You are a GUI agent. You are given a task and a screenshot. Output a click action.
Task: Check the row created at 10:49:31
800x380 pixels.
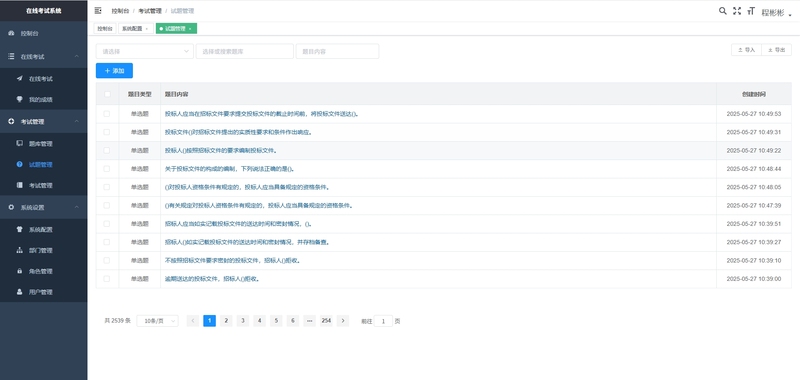pyautogui.click(x=107, y=132)
